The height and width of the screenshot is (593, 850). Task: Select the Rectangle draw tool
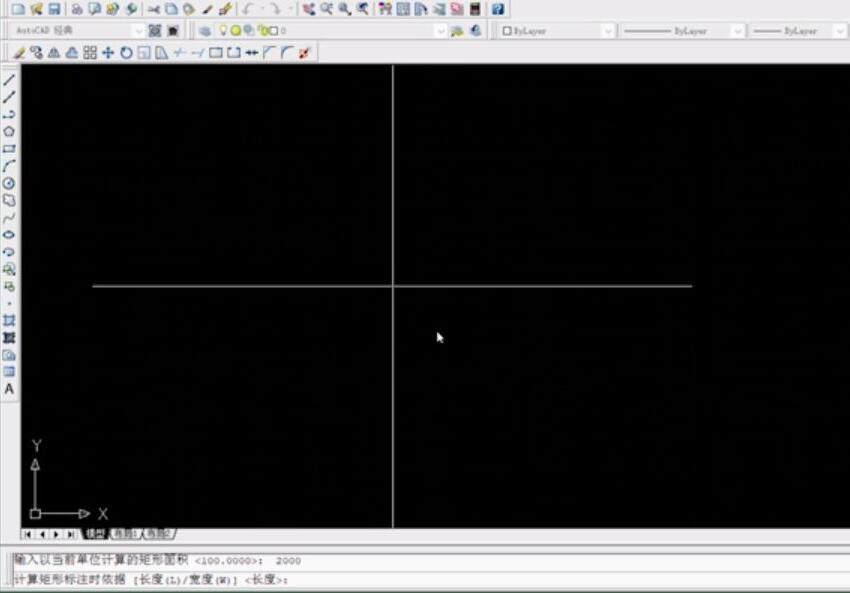9,149
